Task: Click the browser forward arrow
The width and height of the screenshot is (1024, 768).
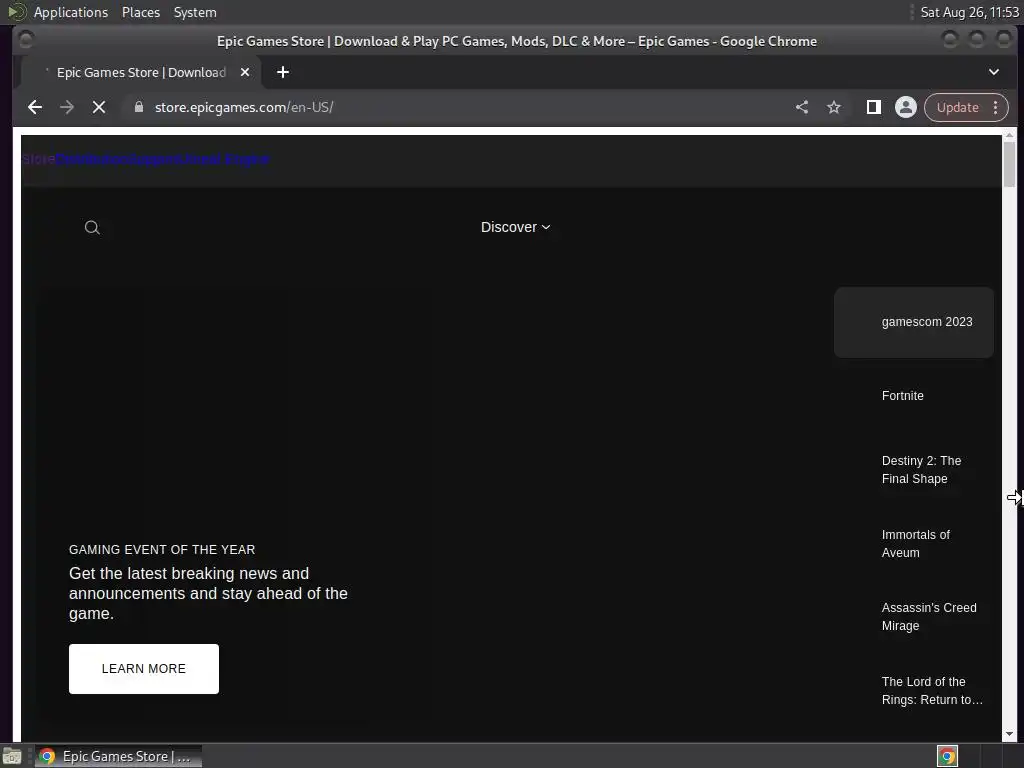Action: click(x=67, y=107)
